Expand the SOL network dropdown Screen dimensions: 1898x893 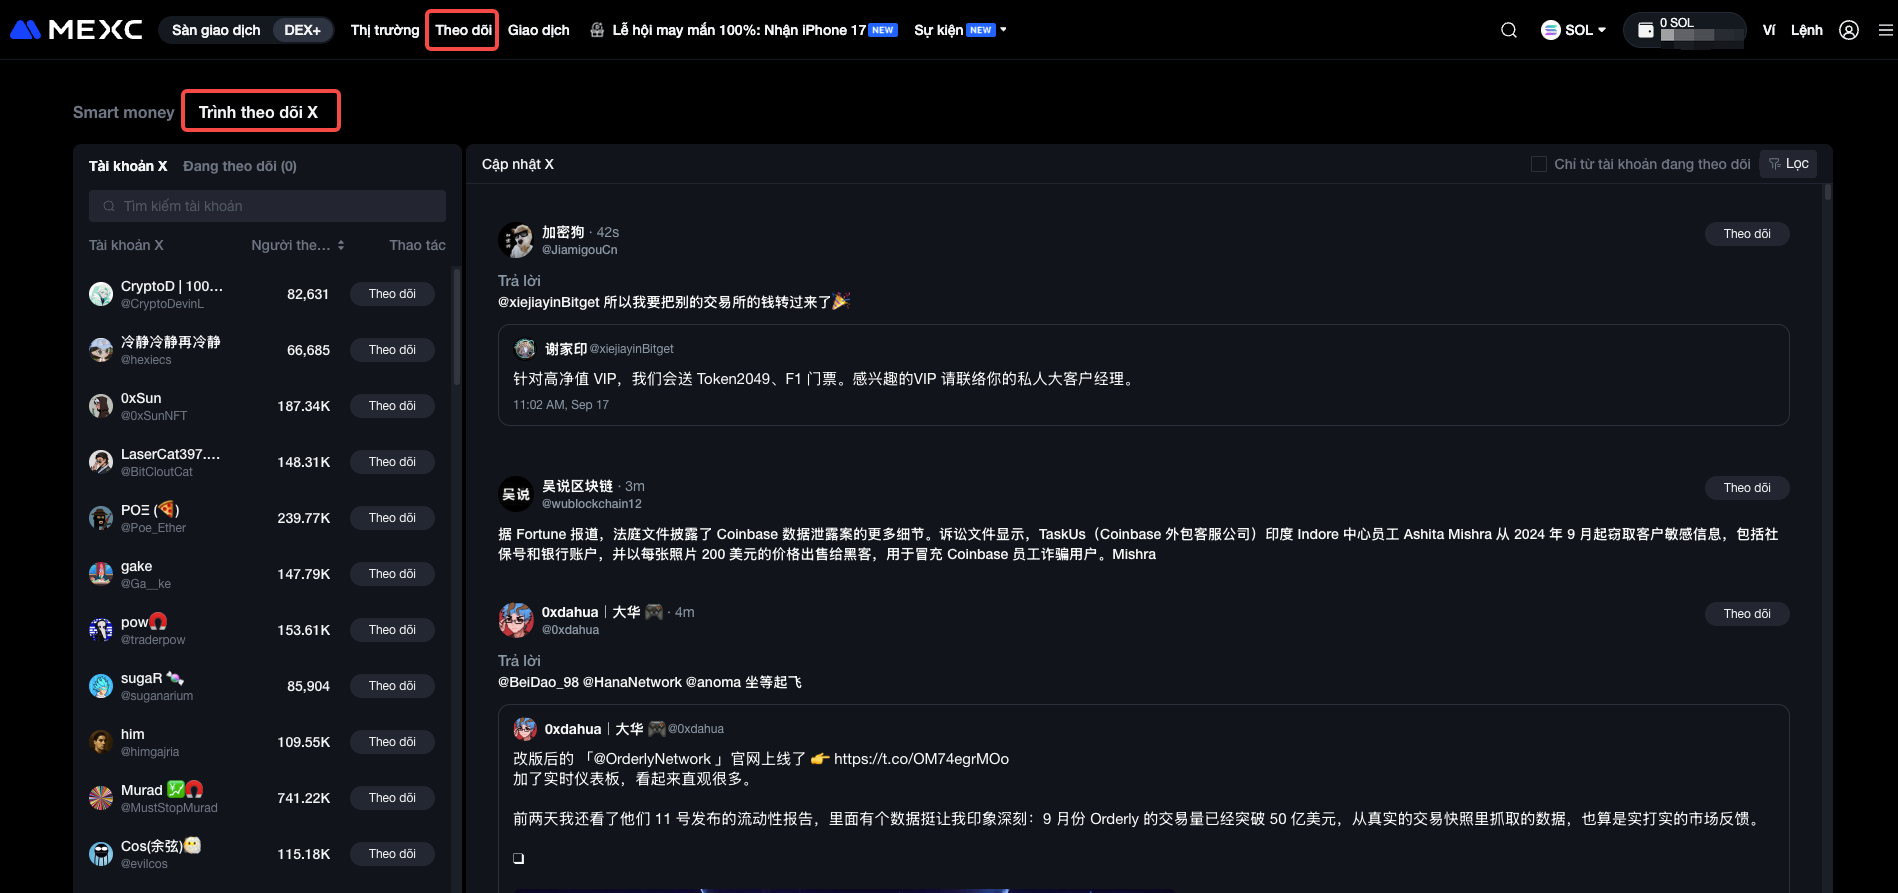(1574, 30)
